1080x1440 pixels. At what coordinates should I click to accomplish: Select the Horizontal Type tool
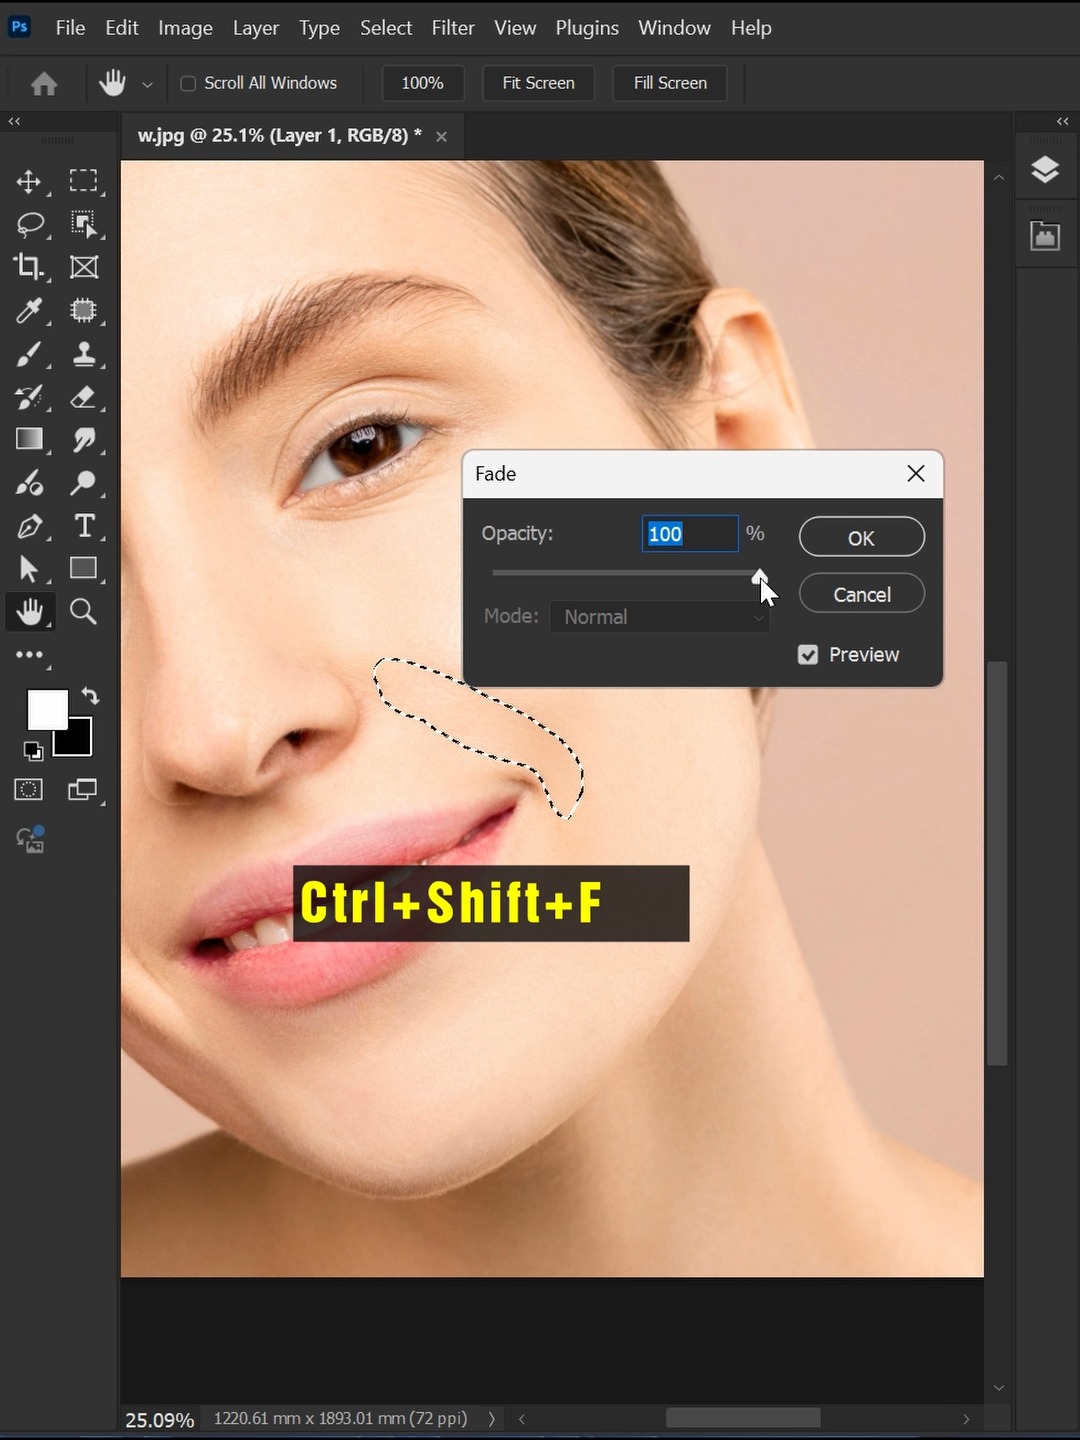[x=84, y=526]
